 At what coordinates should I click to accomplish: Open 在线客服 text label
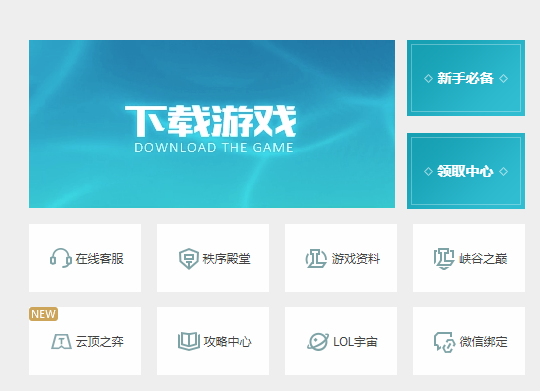[x=100, y=259]
